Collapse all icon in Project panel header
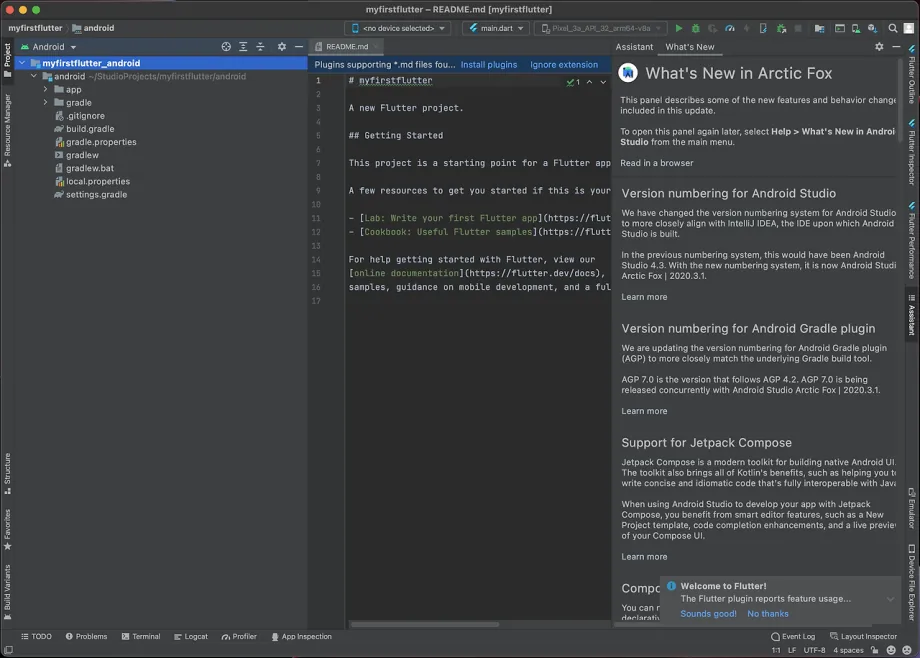This screenshot has height=658, width=920. (x=261, y=46)
